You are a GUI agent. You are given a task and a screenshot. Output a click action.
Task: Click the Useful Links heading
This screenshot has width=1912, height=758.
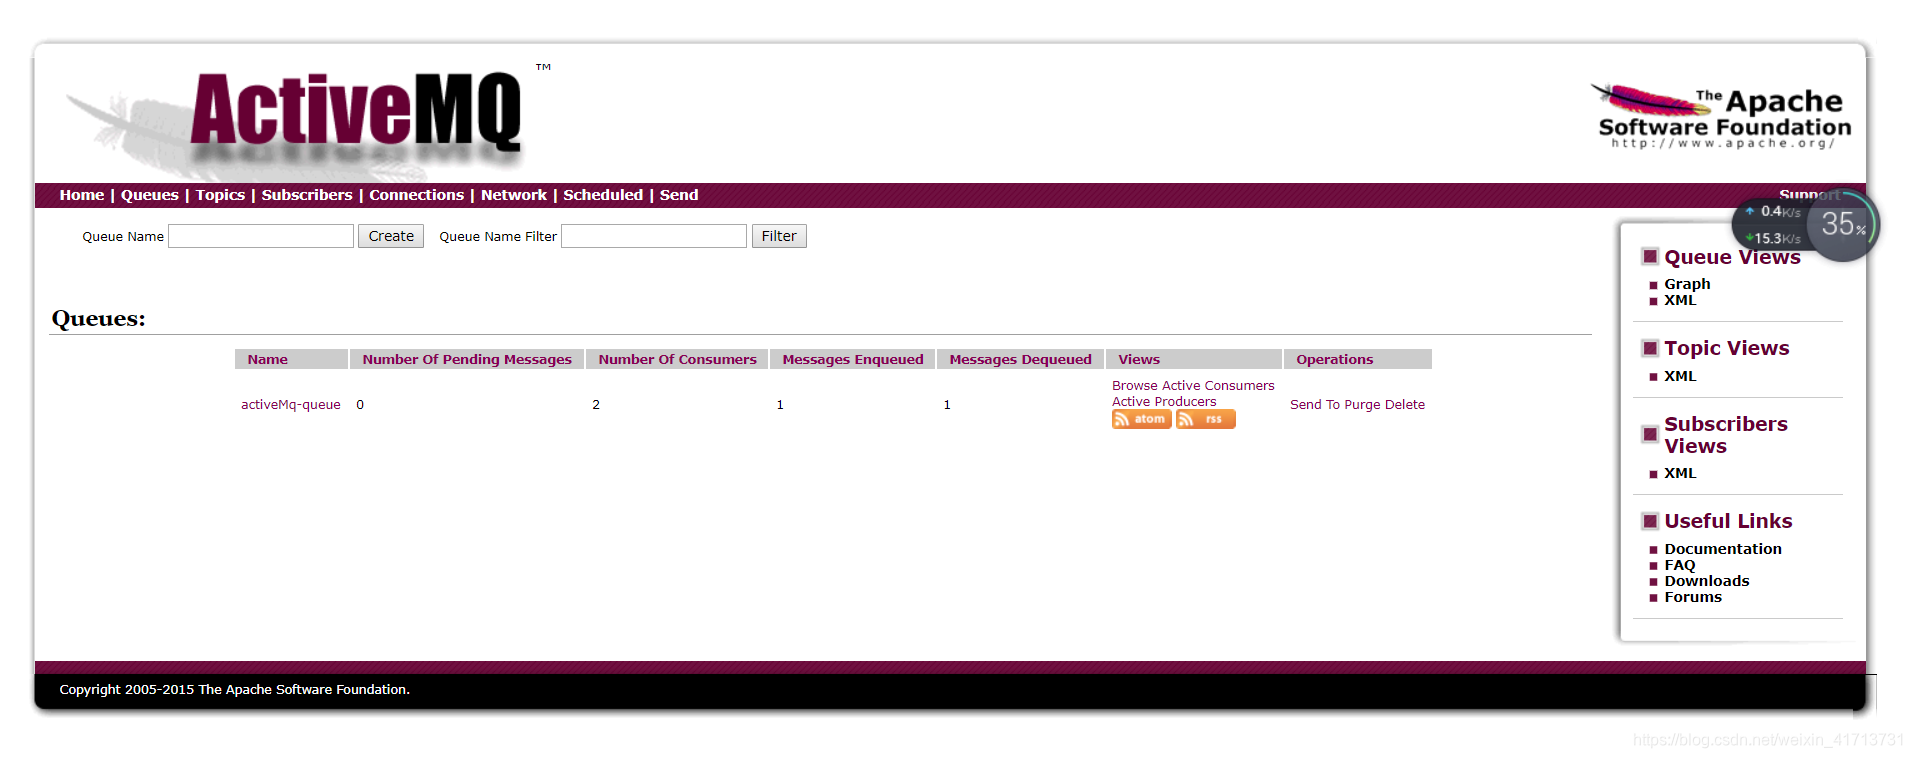[1728, 521]
